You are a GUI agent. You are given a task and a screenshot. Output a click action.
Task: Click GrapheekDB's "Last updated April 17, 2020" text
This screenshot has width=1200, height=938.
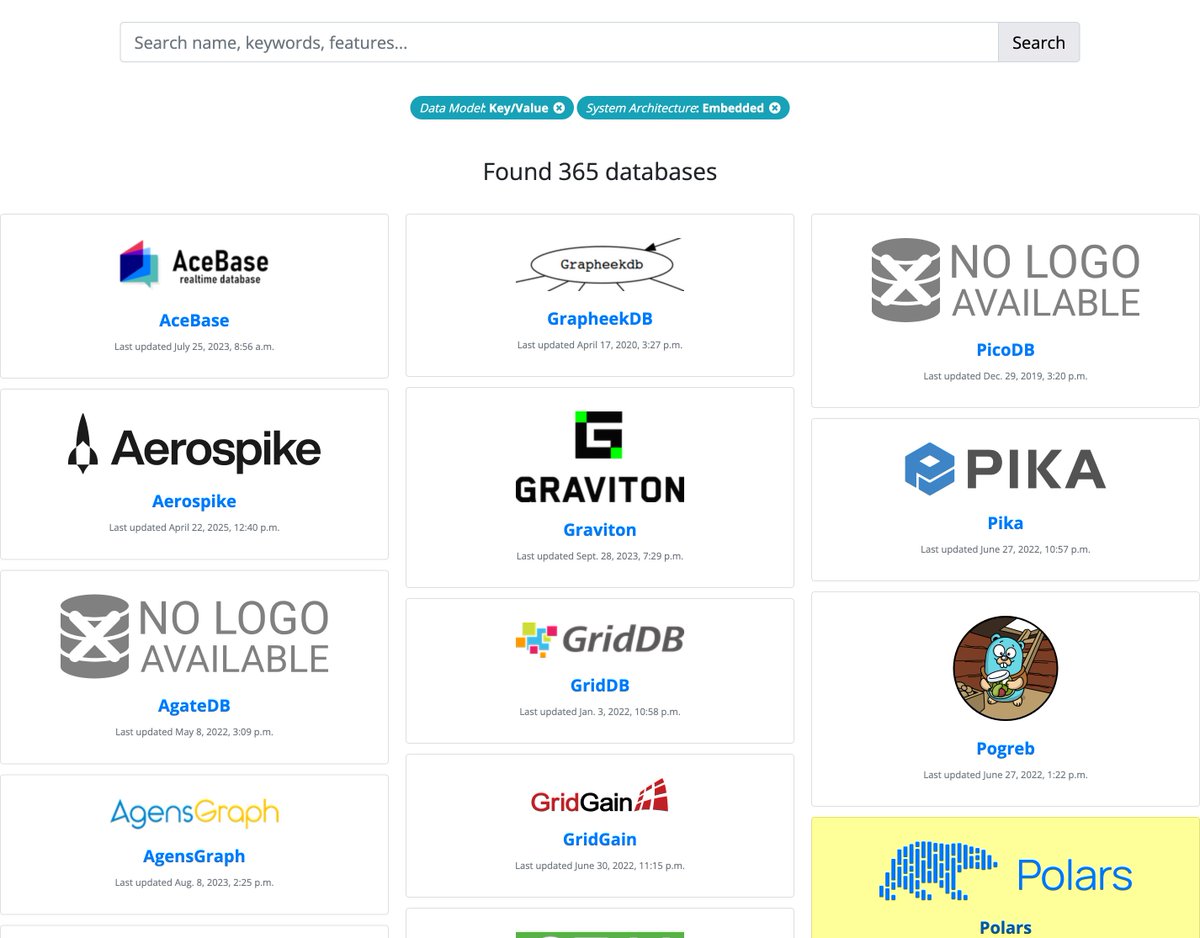tap(600, 345)
